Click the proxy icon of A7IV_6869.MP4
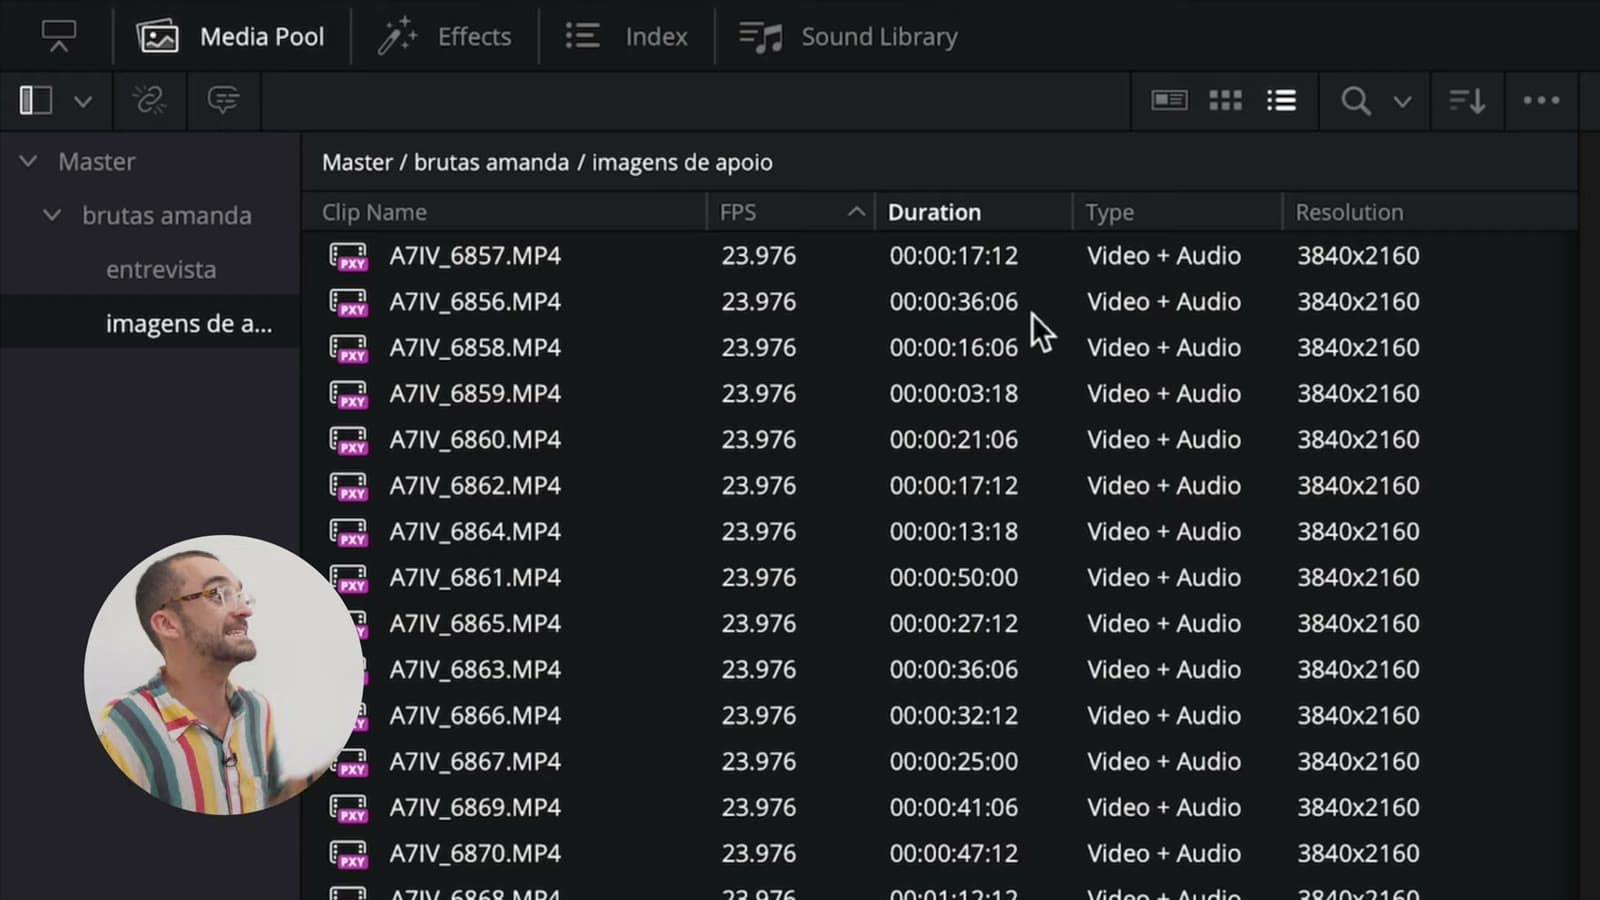The image size is (1600, 900). (x=349, y=808)
